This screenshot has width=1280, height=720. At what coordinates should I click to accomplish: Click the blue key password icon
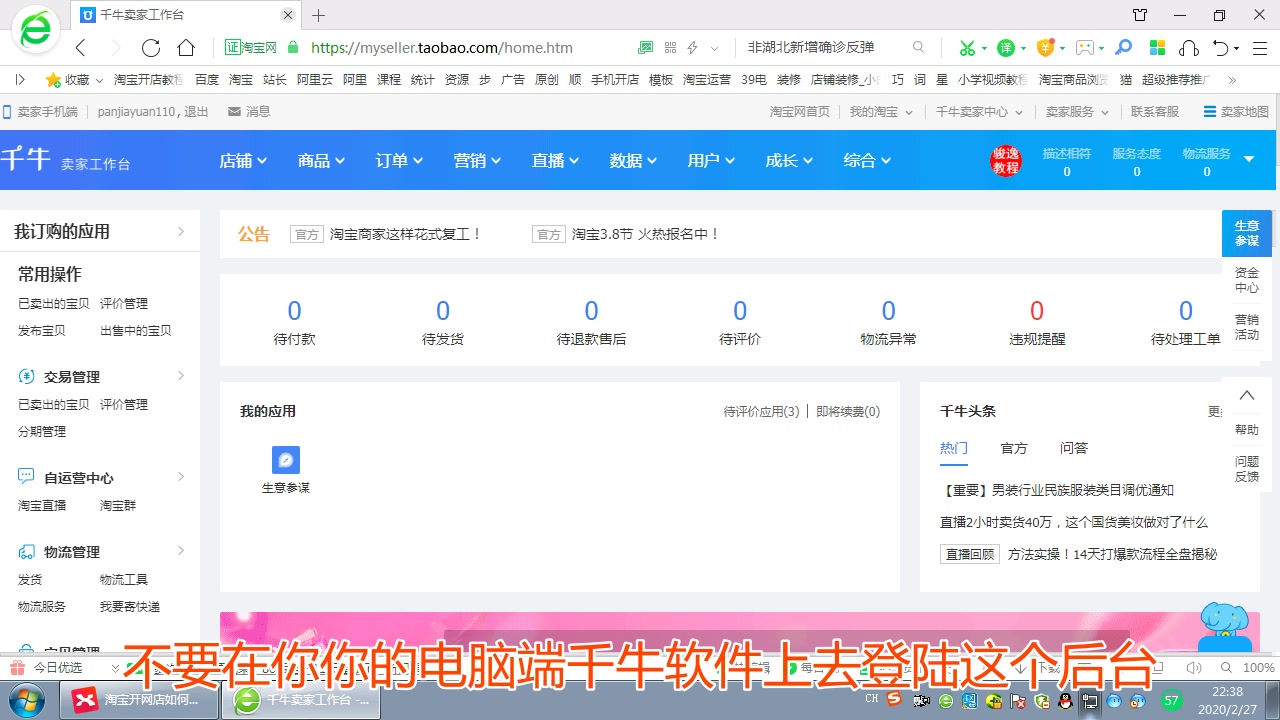point(1124,48)
